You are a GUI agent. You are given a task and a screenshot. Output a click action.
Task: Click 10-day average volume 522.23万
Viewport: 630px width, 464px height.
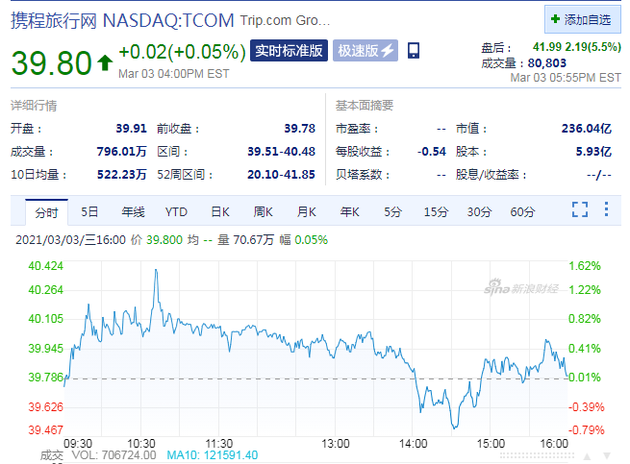point(122,175)
